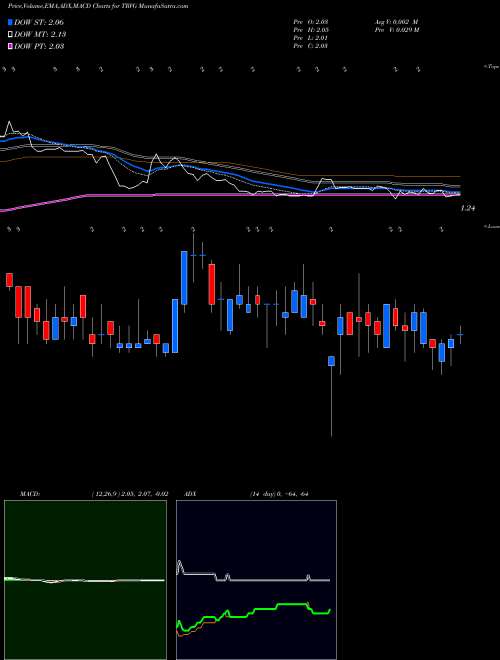Click the 'Pre C: 2.03' value
Image resolution: width=500 pixels, height=660 pixels.
[311, 46]
